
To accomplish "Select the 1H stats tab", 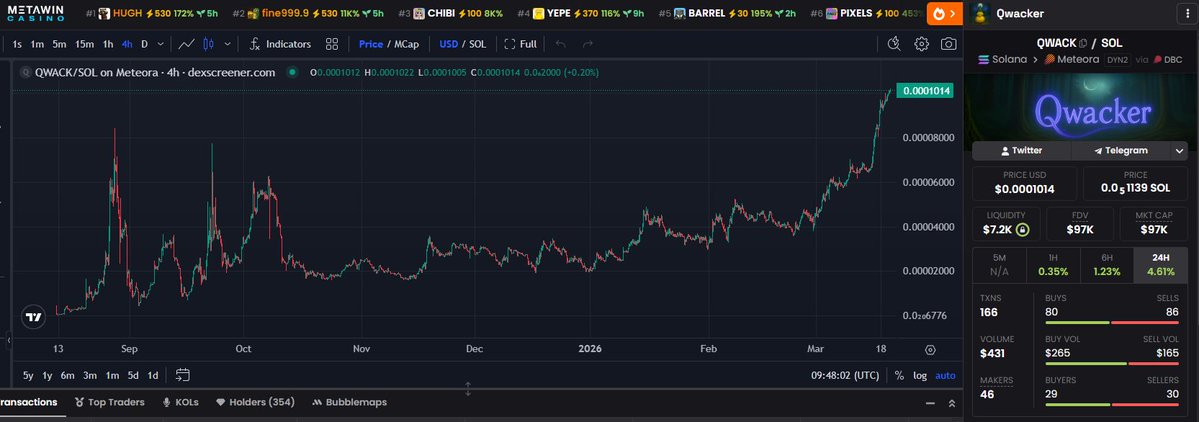I will click(1053, 265).
